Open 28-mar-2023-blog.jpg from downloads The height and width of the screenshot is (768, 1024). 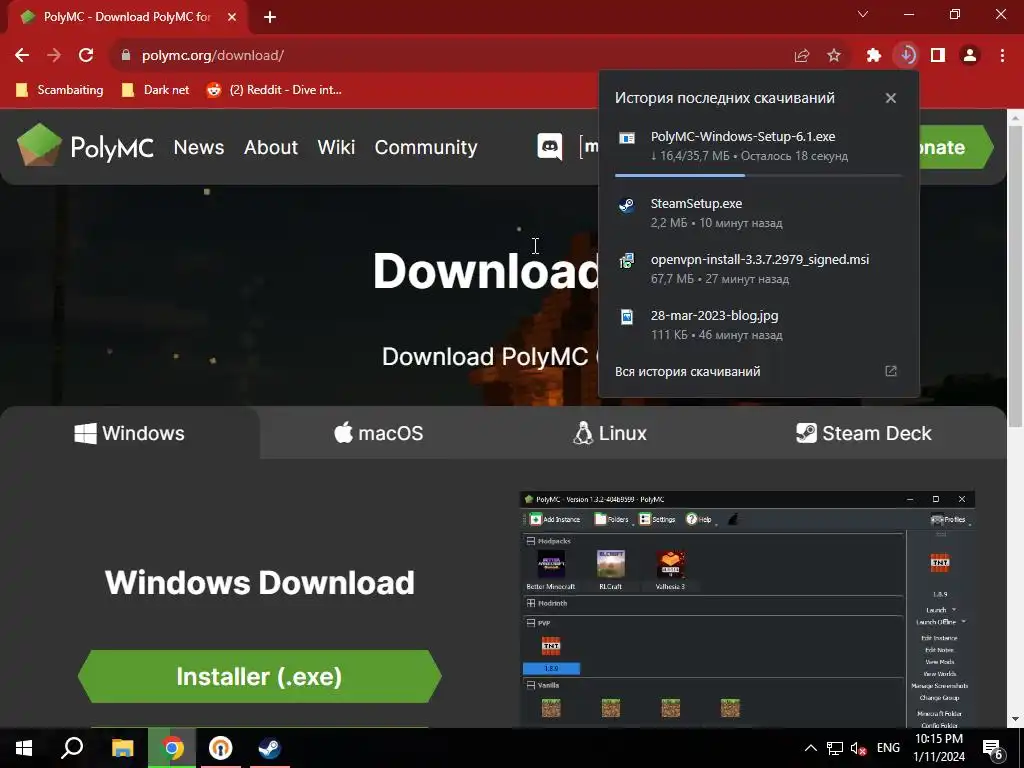(758, 325)
